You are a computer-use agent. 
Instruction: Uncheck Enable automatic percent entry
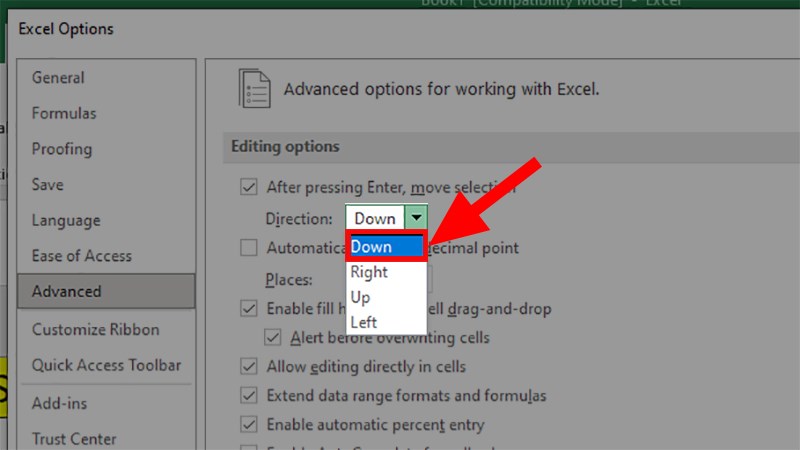coord(249,425)
